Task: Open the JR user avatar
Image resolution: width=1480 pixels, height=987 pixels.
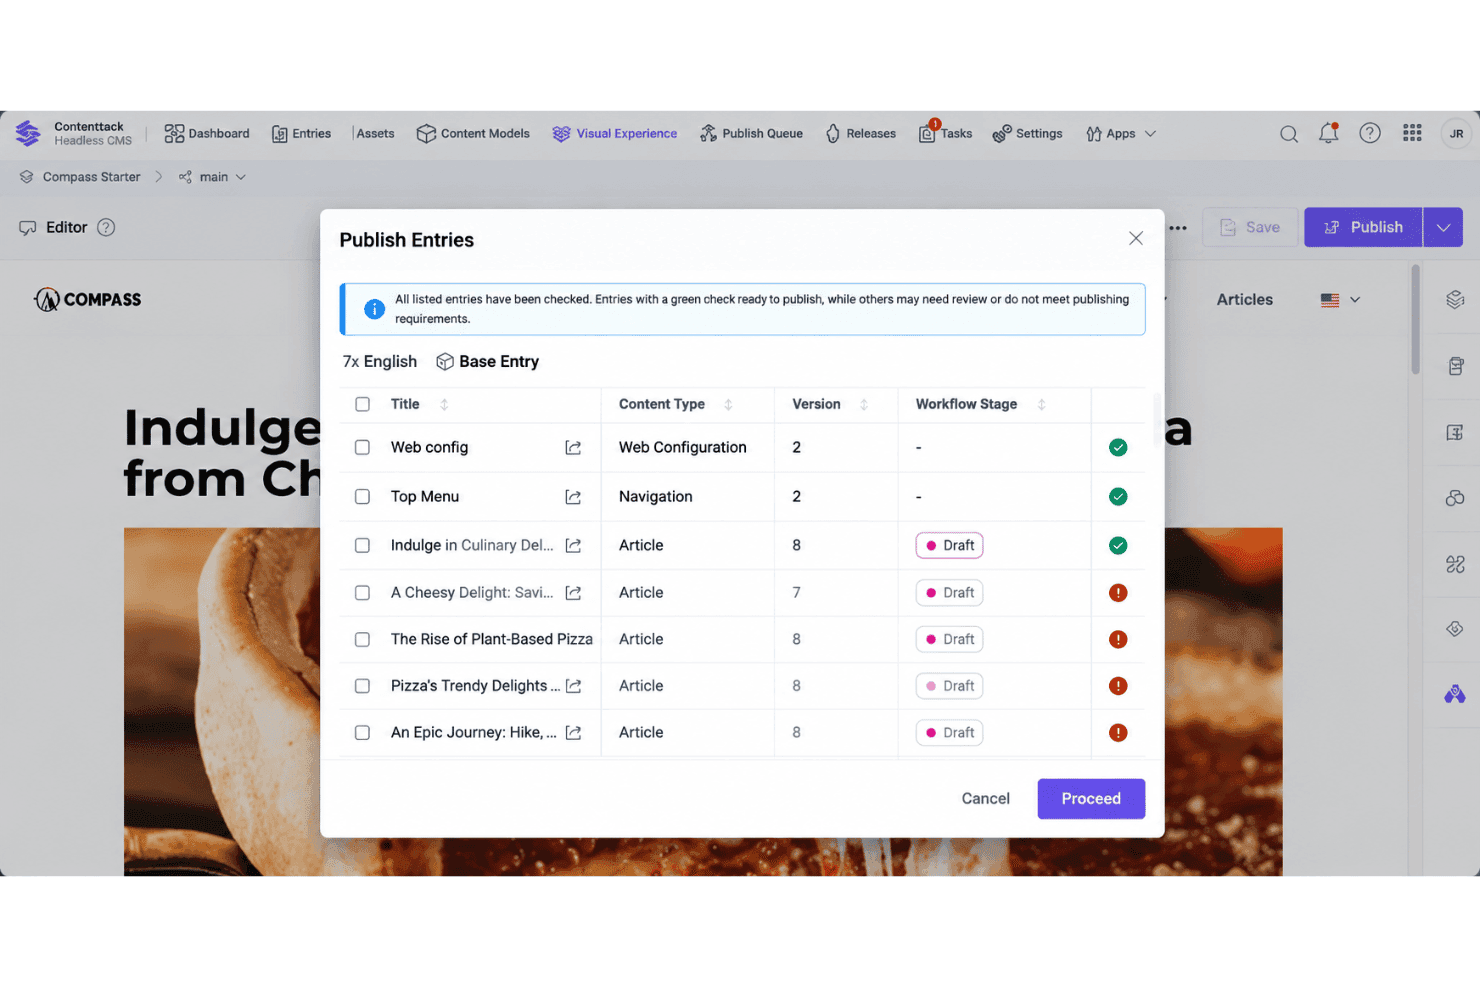Action: pos(1456,133)
